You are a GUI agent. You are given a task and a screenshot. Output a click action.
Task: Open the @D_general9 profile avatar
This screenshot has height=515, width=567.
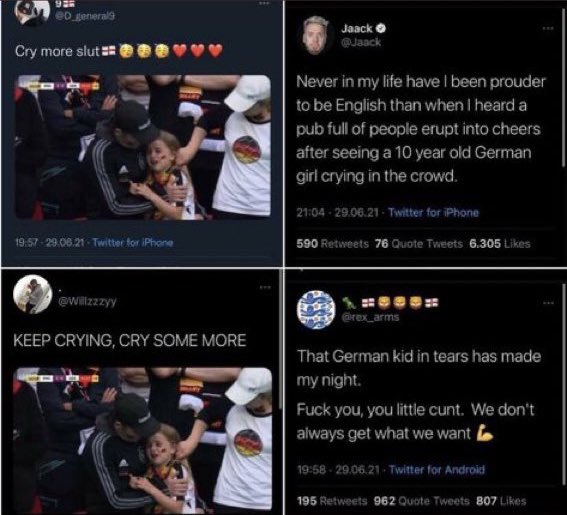[31, 12]
